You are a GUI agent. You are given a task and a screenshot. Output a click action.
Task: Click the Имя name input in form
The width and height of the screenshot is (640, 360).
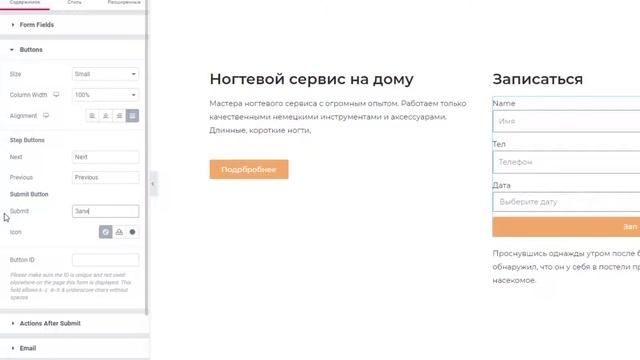pos(566,121)
